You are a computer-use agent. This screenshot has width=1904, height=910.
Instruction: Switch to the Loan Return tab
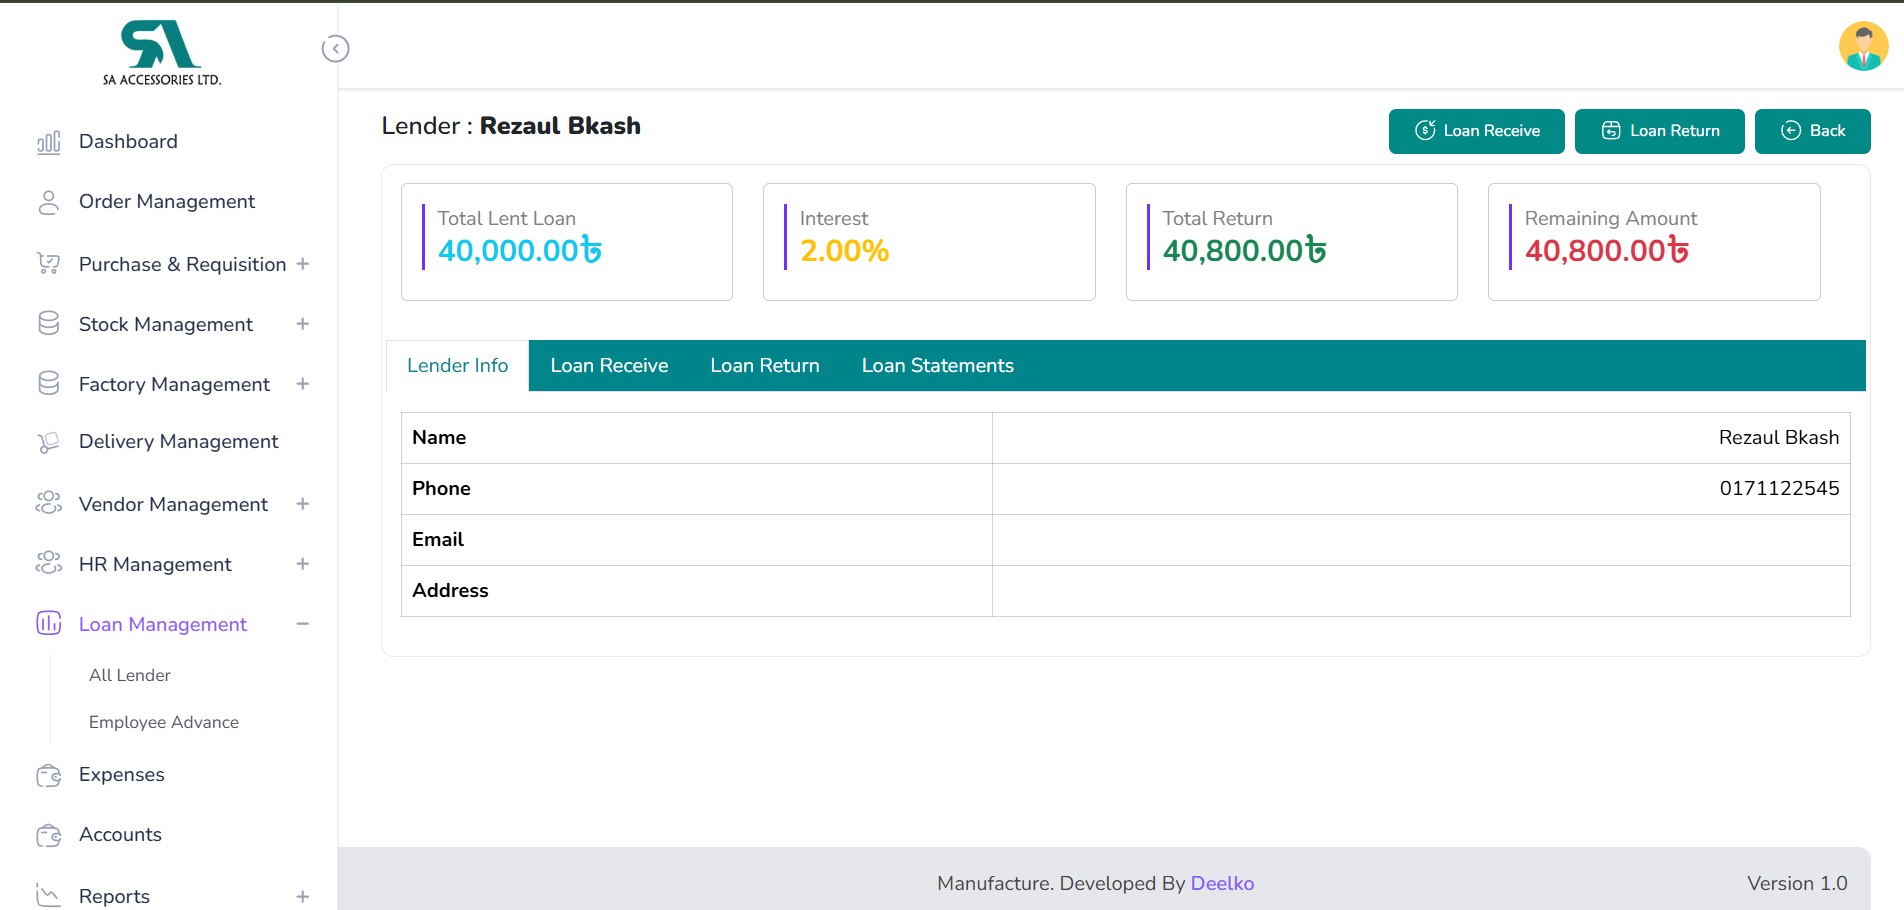click(x=764, y=366)
